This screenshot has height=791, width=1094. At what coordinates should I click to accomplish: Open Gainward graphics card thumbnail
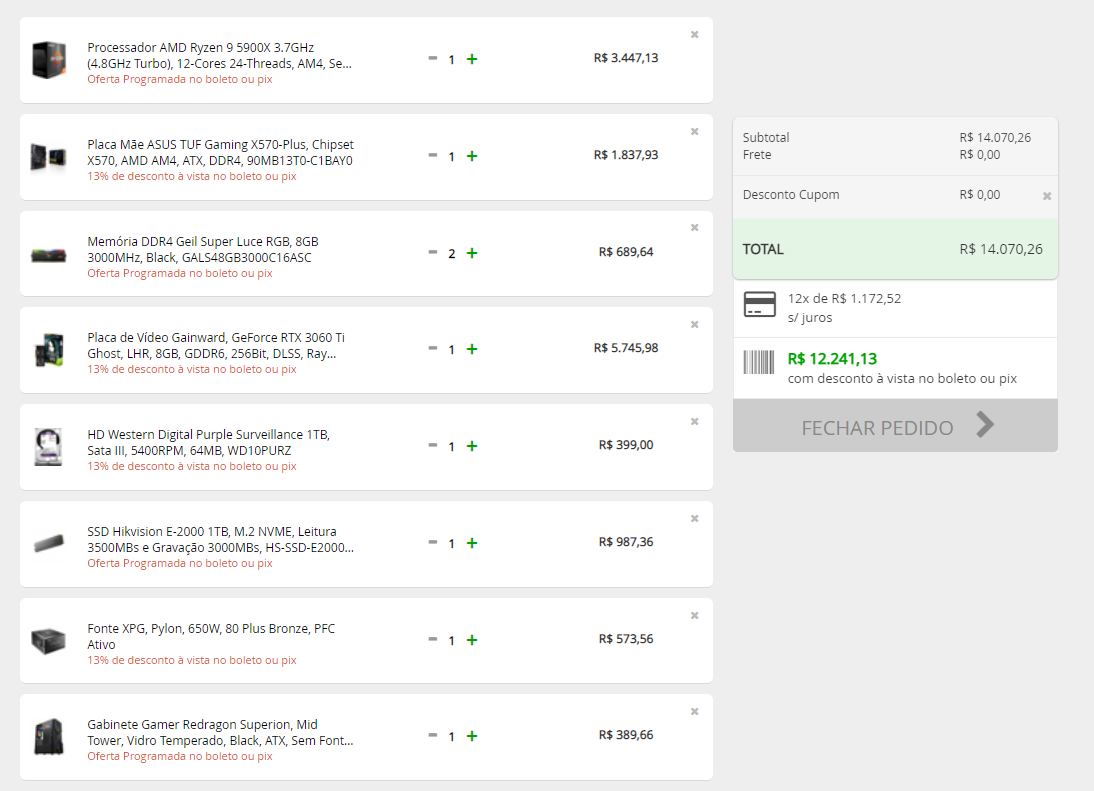click(x=49, y=350)
